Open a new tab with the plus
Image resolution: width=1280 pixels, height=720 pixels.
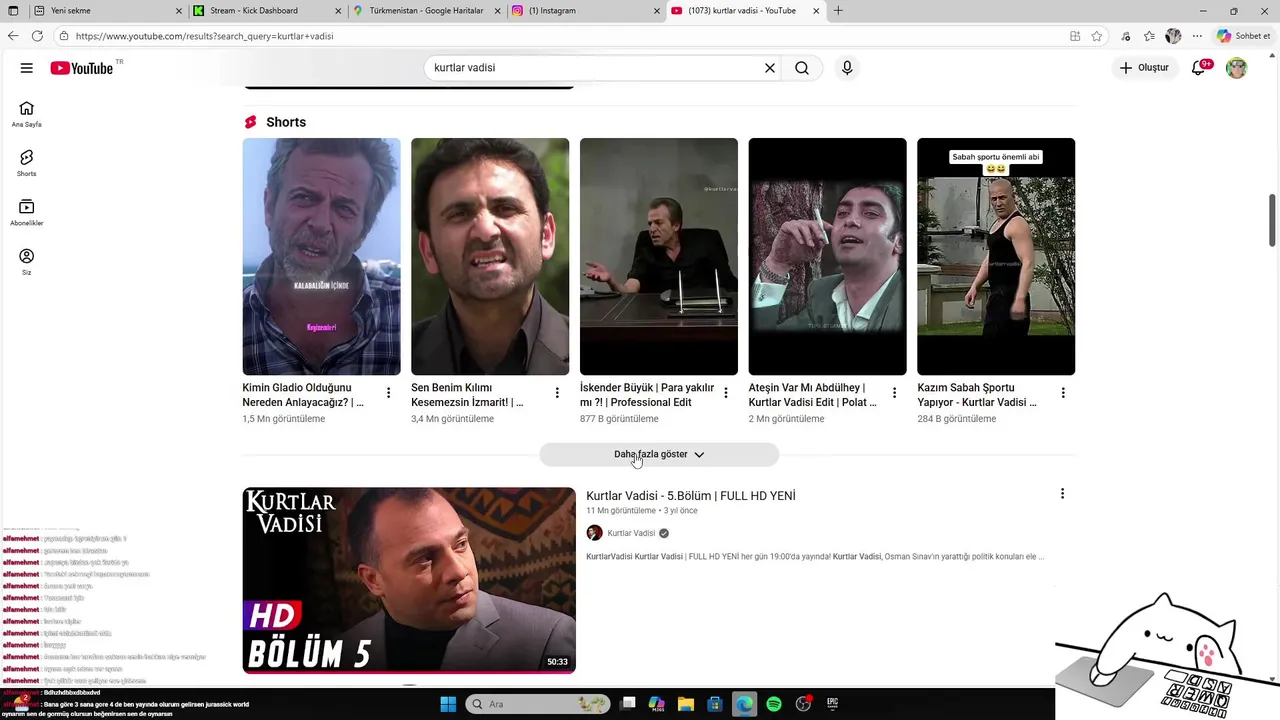(838, 11)
